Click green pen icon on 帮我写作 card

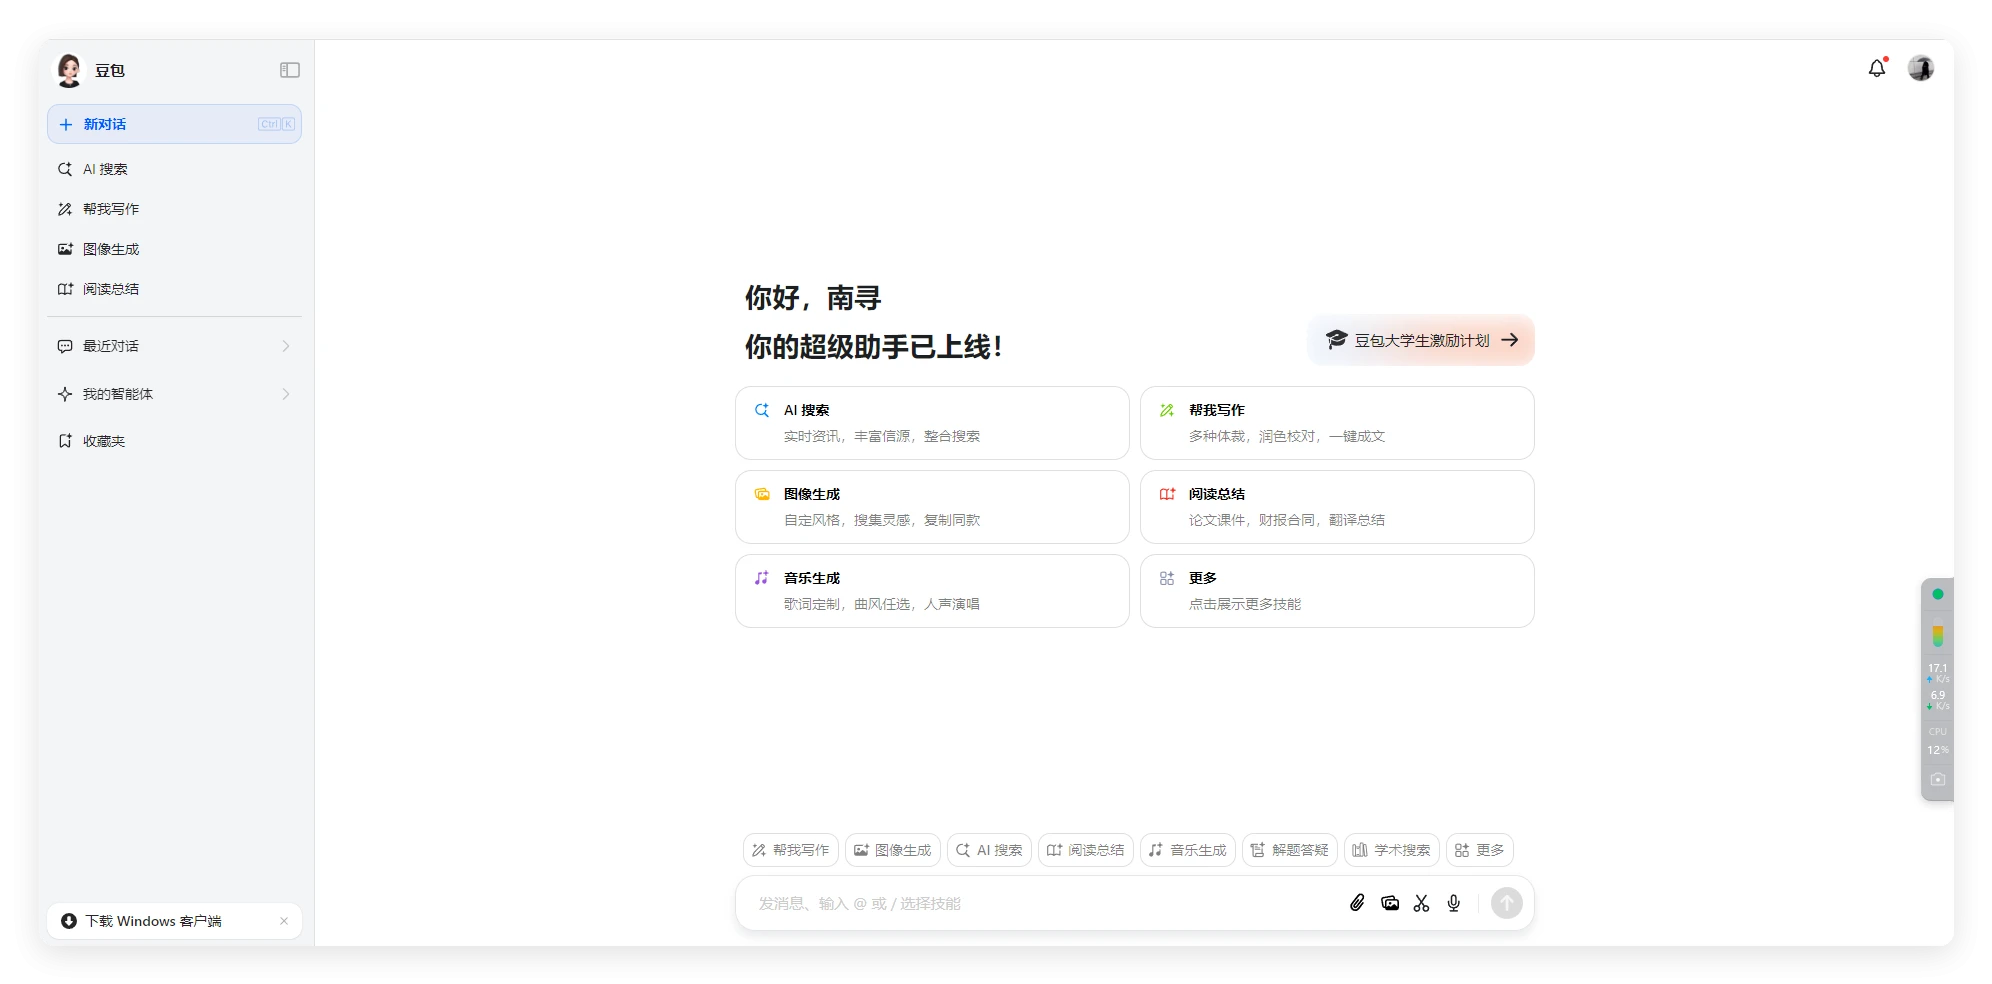point(1167,410)
